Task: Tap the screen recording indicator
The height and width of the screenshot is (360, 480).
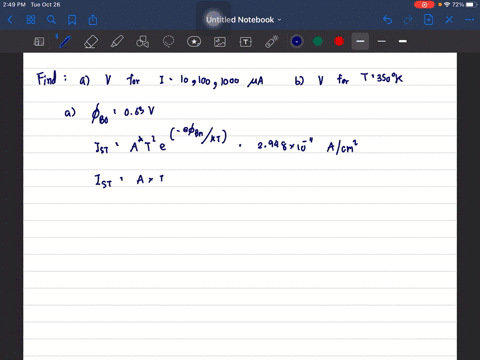Action: tap(424, 5)
